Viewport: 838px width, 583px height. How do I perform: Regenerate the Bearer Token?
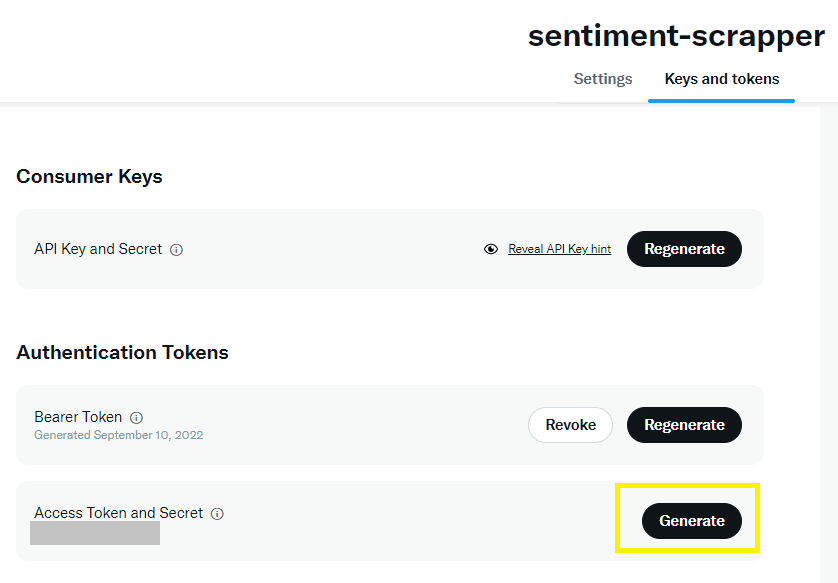pyautogui.click(x=684, y=425)
